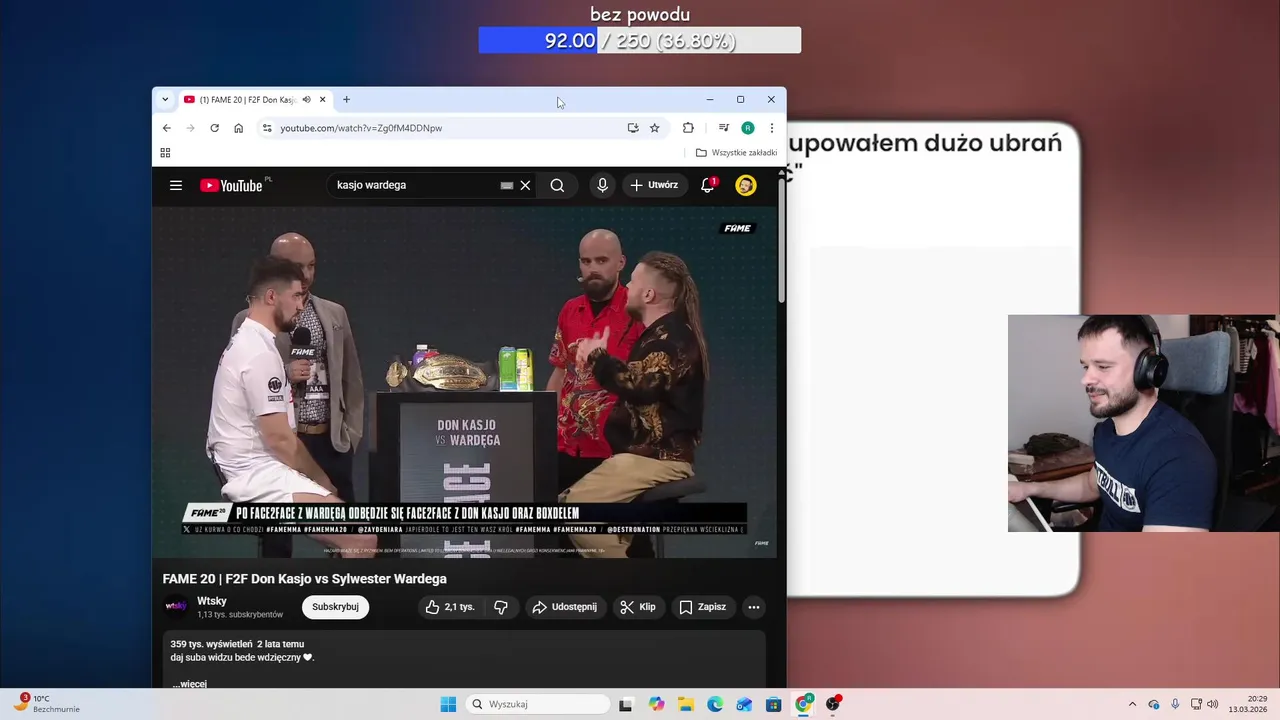
Task: Show hidden tray icons chevron
Action: (1132, 704)
